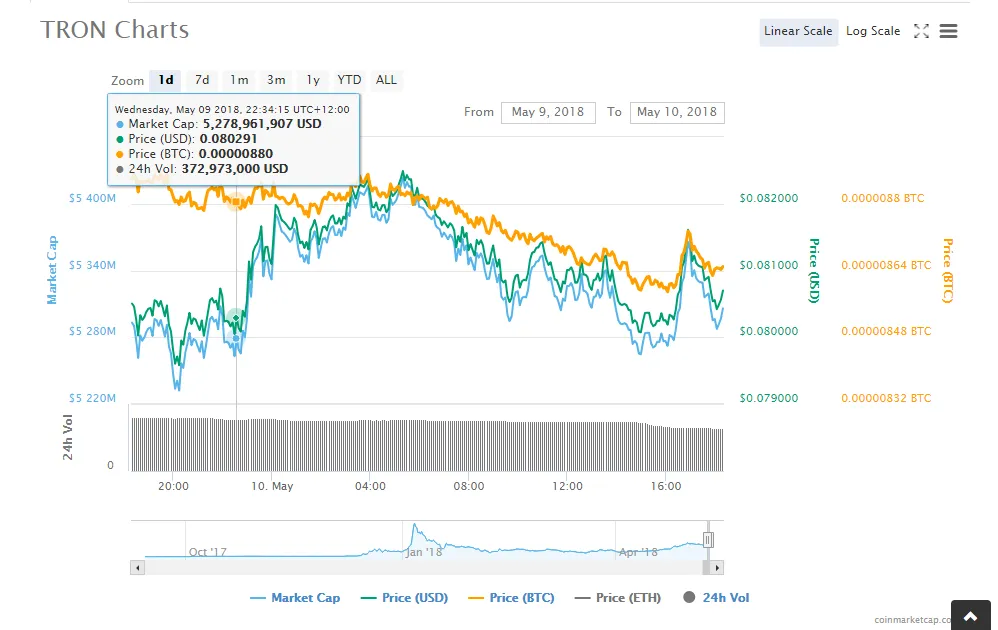Image resolution: width=998 pixels, height=630 pixels.
Task: Click the 24h Vol axis title
Action: pyautogui.click(x=67, y=437)
